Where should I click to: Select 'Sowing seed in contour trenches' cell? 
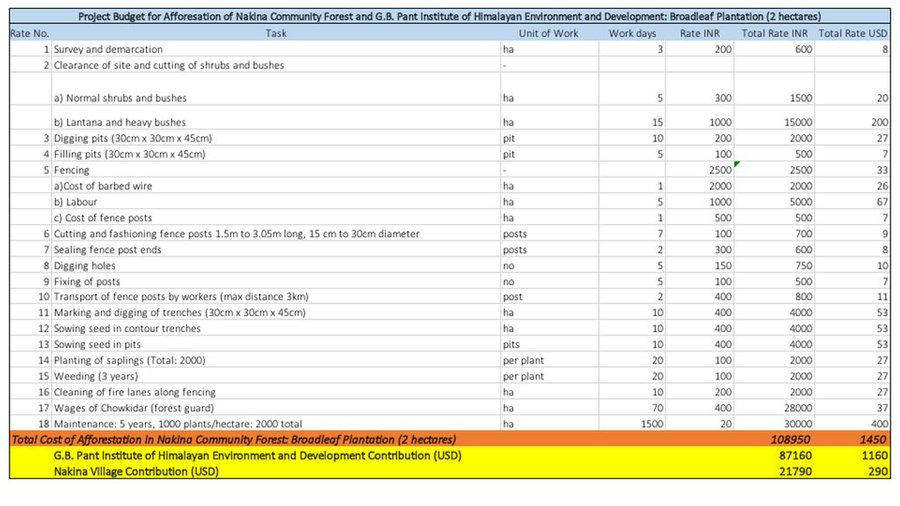click(276, 329)
